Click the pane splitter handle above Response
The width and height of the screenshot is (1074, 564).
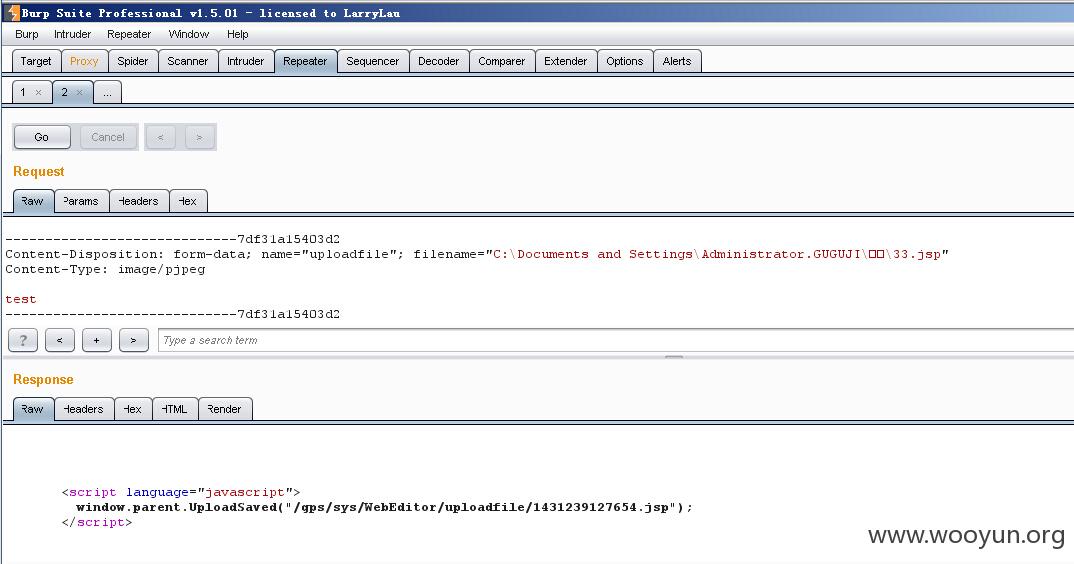pos(674,357)
